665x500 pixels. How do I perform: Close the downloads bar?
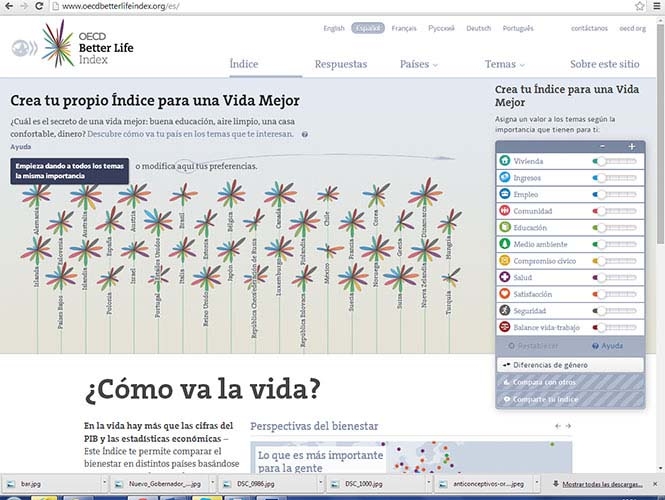[x=655, y=483]
